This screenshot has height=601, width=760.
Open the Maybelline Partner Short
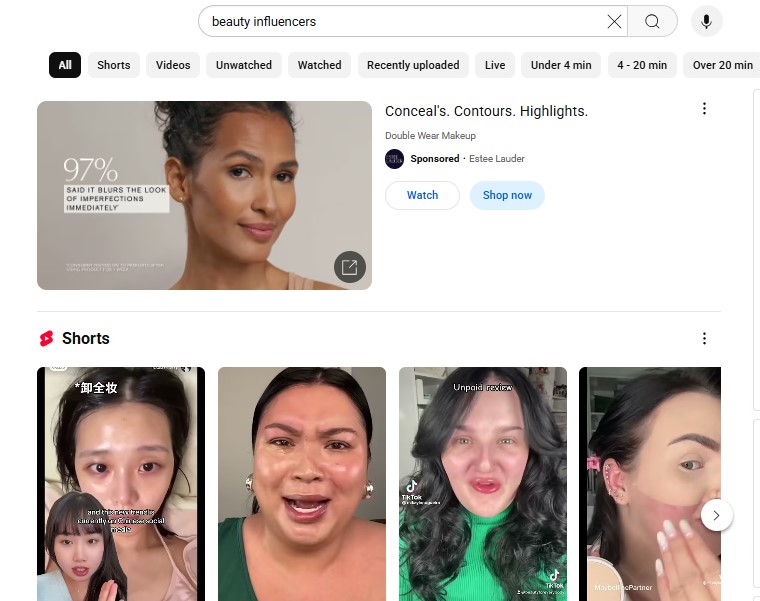pyautogui.click(x=649, y=484)
